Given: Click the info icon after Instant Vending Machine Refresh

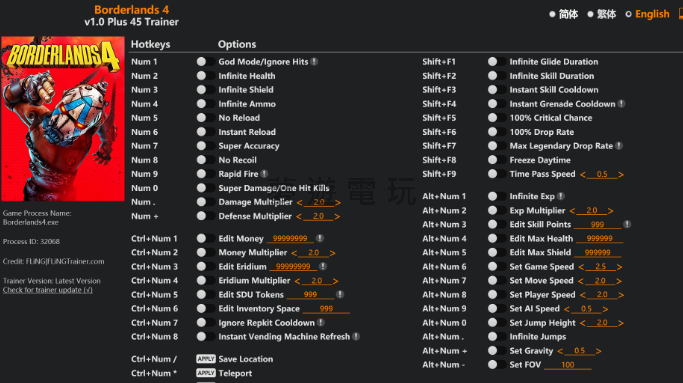Looking at the screenshot, I should pyautogui.click(x=356, y=336).
